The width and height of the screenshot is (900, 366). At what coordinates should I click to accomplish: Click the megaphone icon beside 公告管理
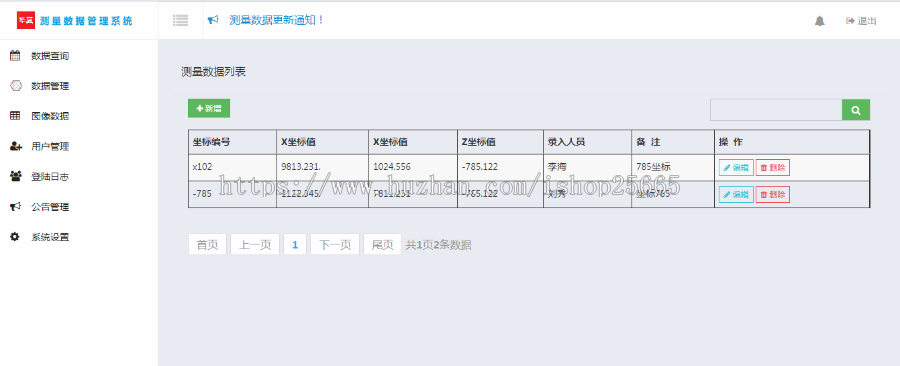15,207
